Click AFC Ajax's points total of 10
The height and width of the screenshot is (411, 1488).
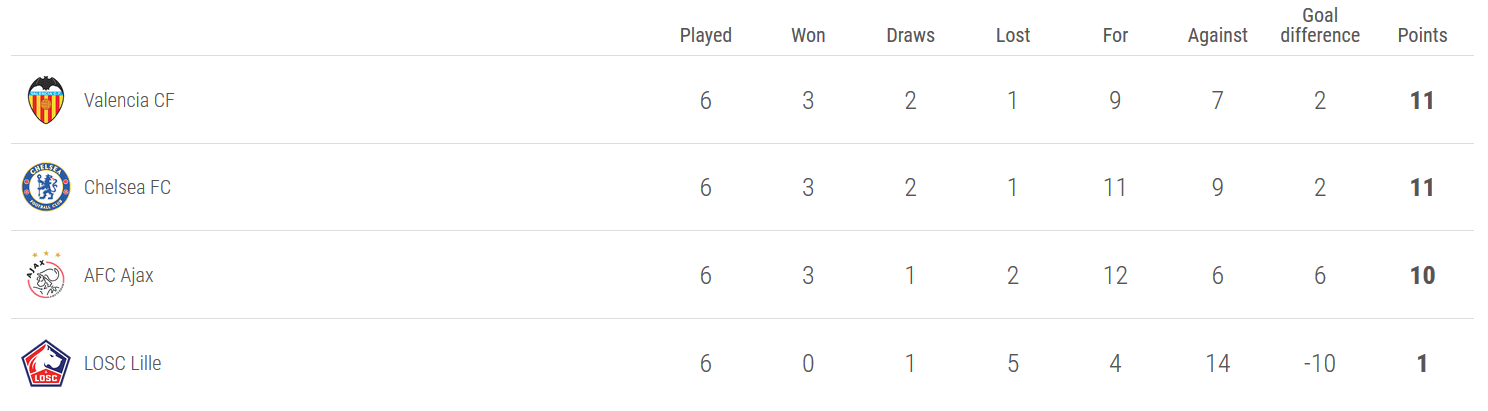click(1422, 275)
